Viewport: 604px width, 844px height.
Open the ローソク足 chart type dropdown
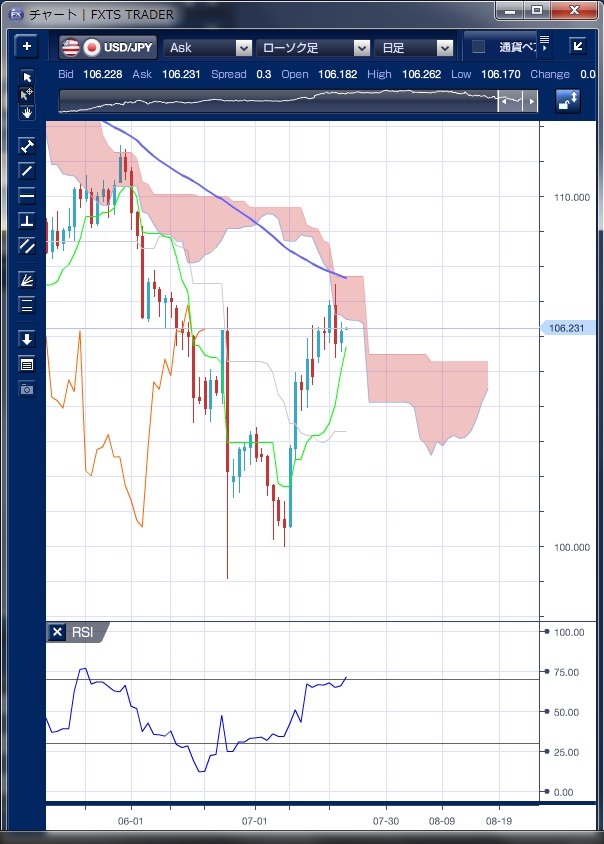coord(313,47)
